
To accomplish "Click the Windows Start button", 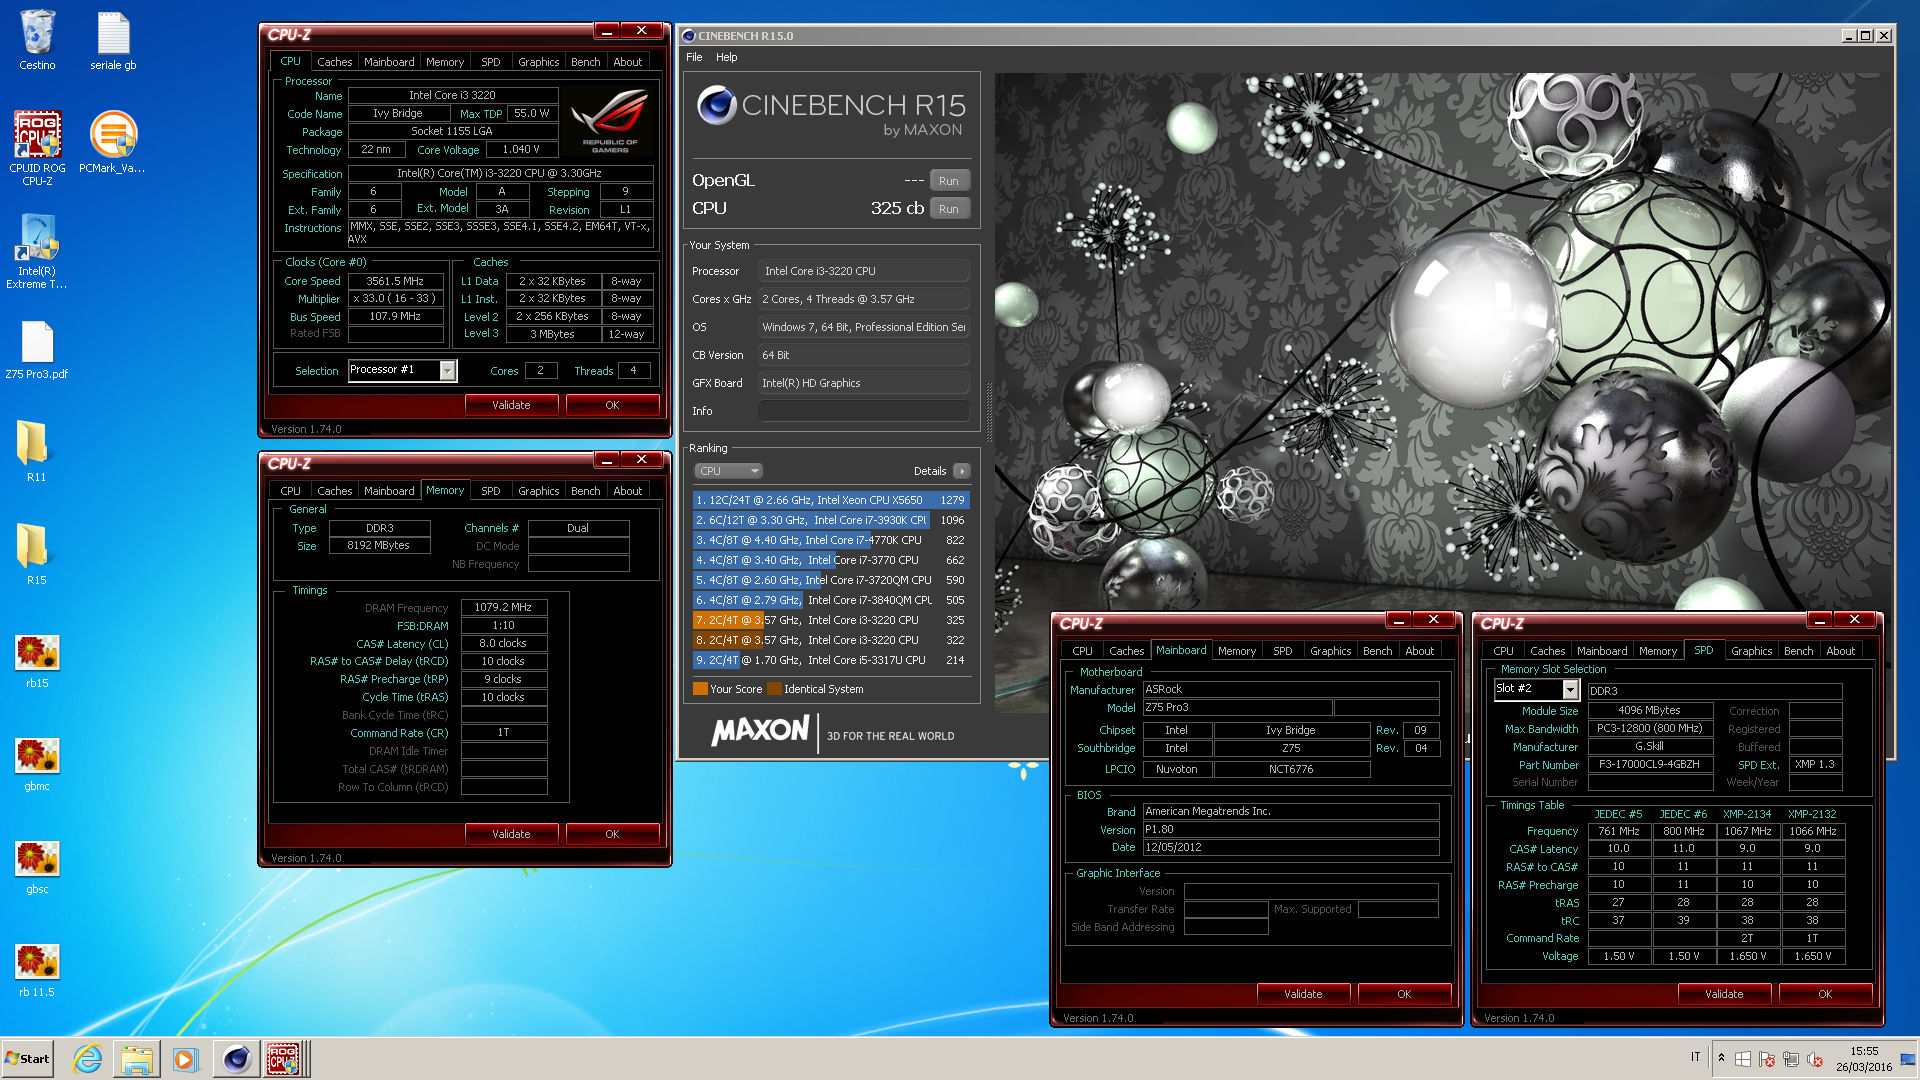I will pyautogui.click(x=27, y=1059).
